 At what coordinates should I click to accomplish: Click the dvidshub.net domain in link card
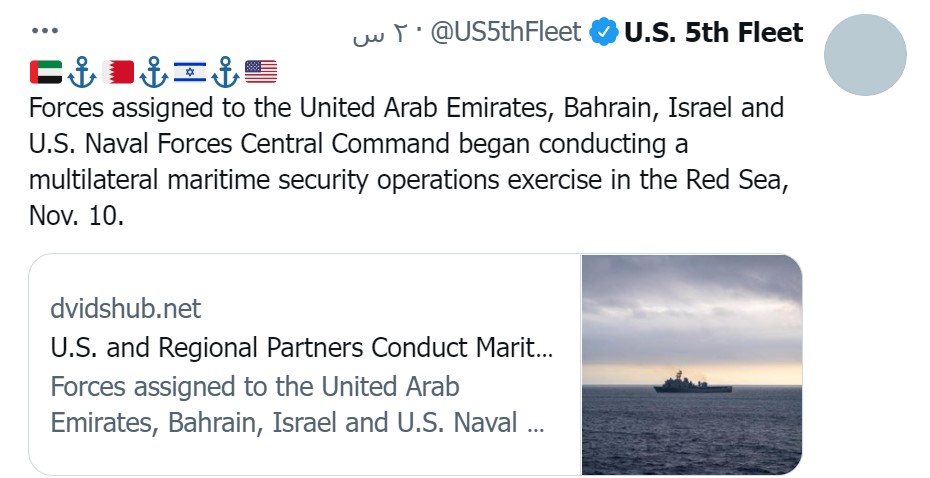pos(125,308)
